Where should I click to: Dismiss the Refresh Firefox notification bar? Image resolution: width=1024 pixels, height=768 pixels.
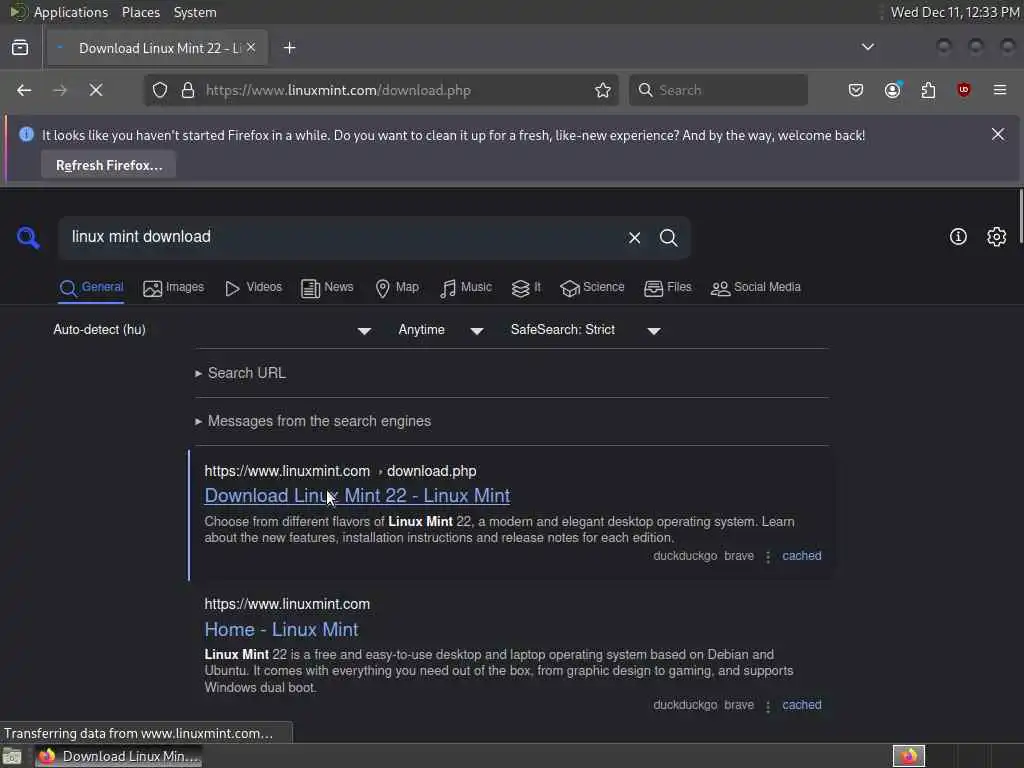[x=998, y=134]
